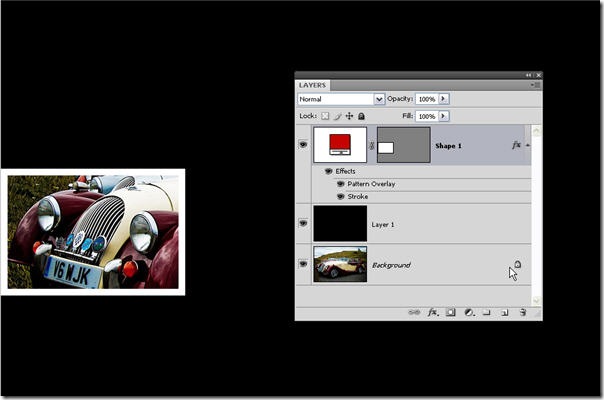604x400 pixels.
Task: Hide the Background layer
Action: point(303,264)
